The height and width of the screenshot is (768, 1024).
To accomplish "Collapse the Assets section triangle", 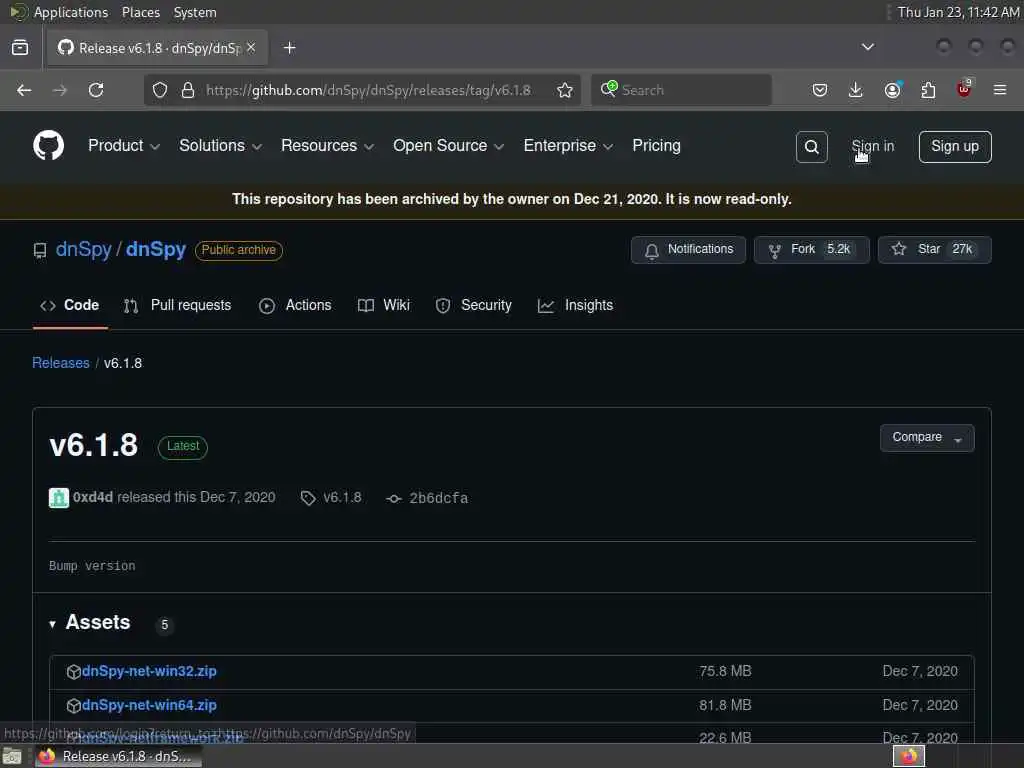I will pos(52,624).
